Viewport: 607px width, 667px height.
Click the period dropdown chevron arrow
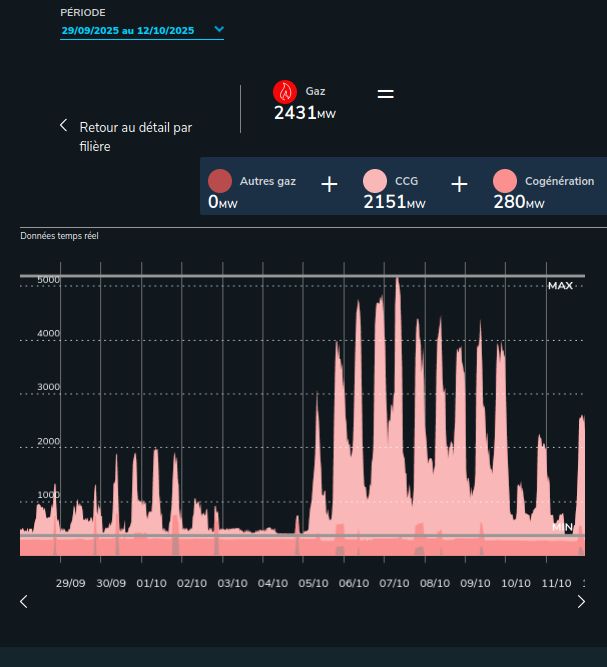point(219,29)
